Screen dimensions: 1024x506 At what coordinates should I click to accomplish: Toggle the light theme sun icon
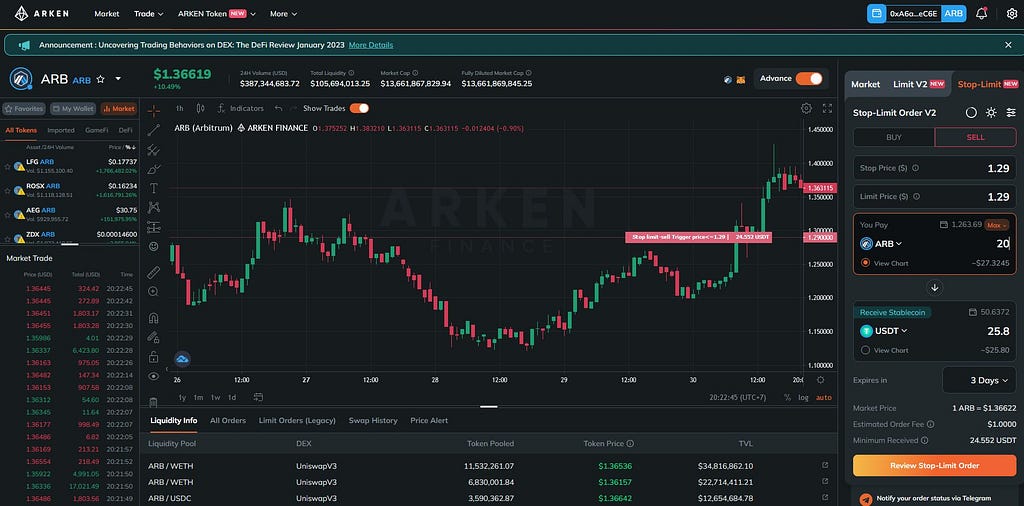(991, 112)
